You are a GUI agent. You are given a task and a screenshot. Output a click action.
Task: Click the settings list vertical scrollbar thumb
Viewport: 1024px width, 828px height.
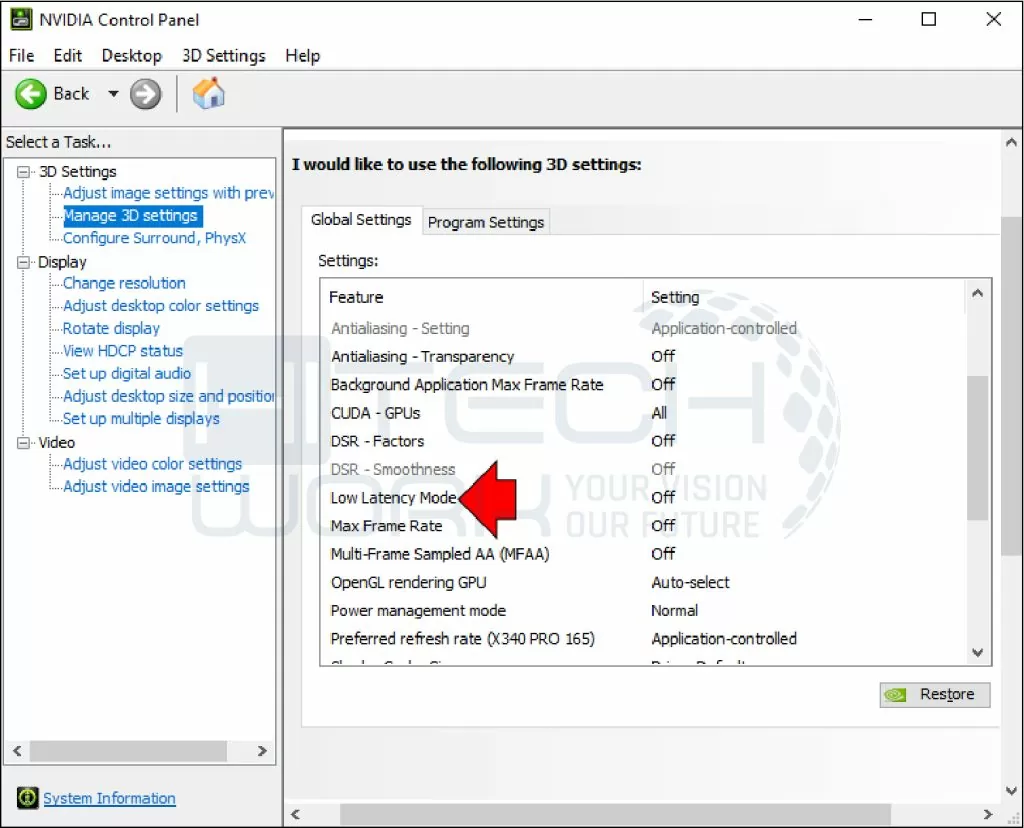coord(978,448)
